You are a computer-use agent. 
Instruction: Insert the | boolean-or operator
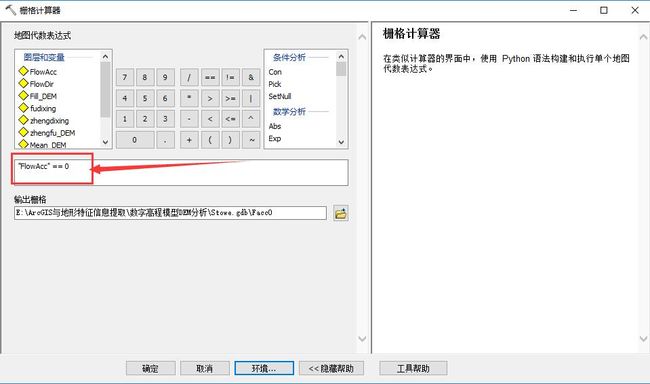click(251, 98)
